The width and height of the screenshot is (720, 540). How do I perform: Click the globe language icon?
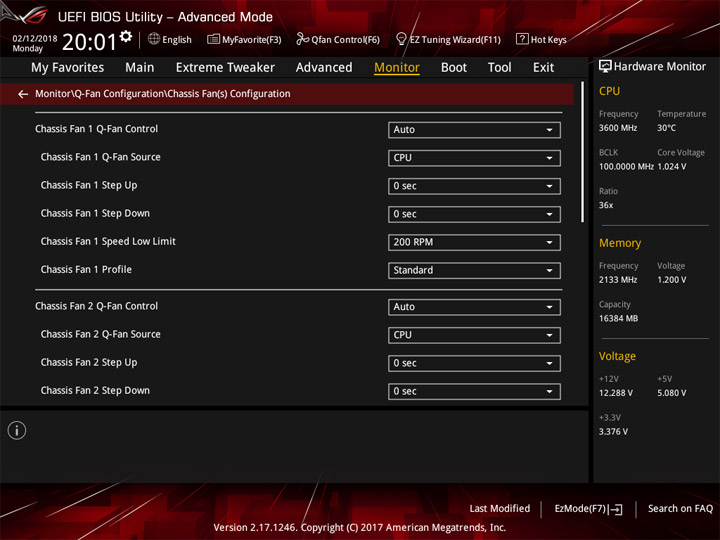[x=154, y=39]
